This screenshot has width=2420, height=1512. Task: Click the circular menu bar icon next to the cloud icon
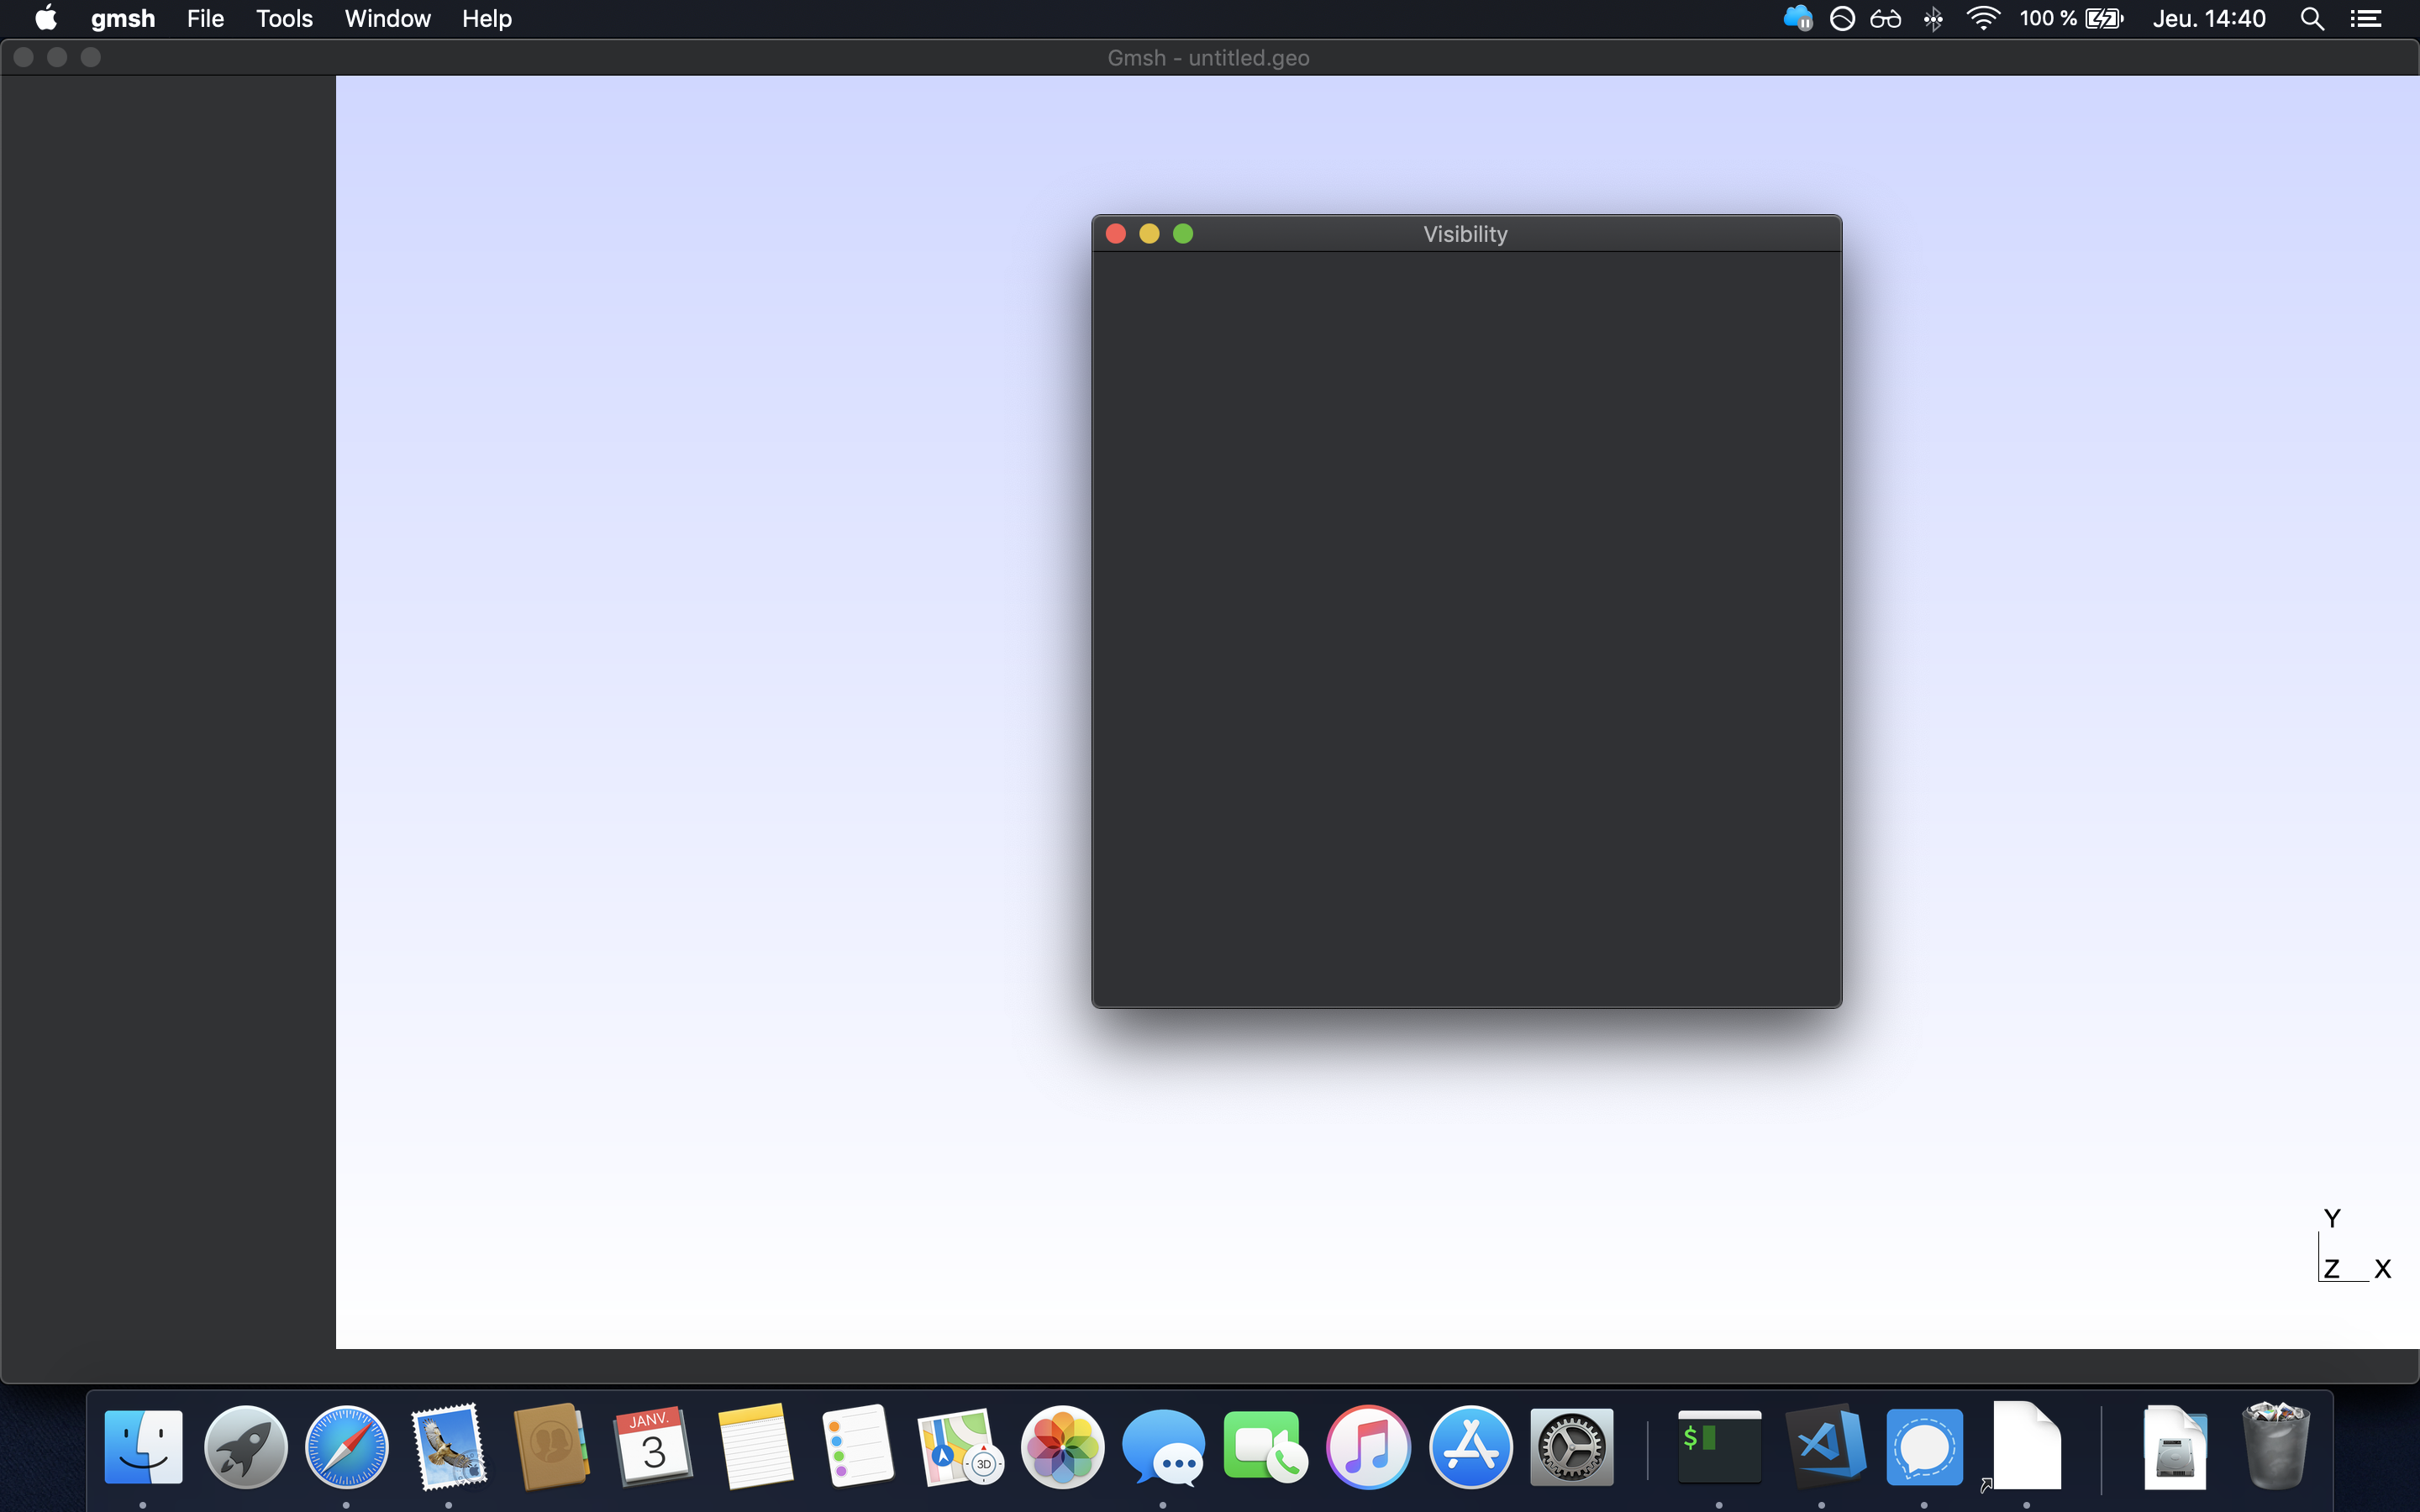pos(1842,19)
